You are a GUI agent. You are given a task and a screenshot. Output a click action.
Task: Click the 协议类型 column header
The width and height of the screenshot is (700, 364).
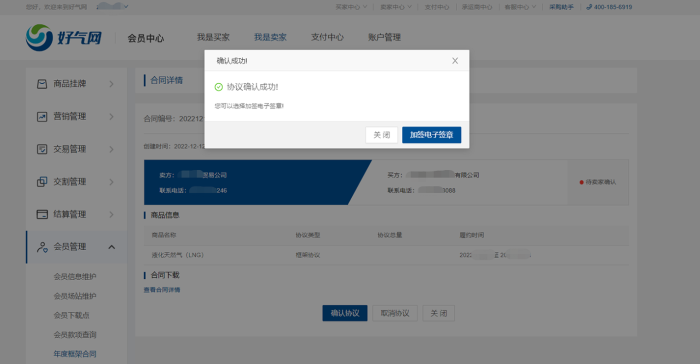coord(308,235)
